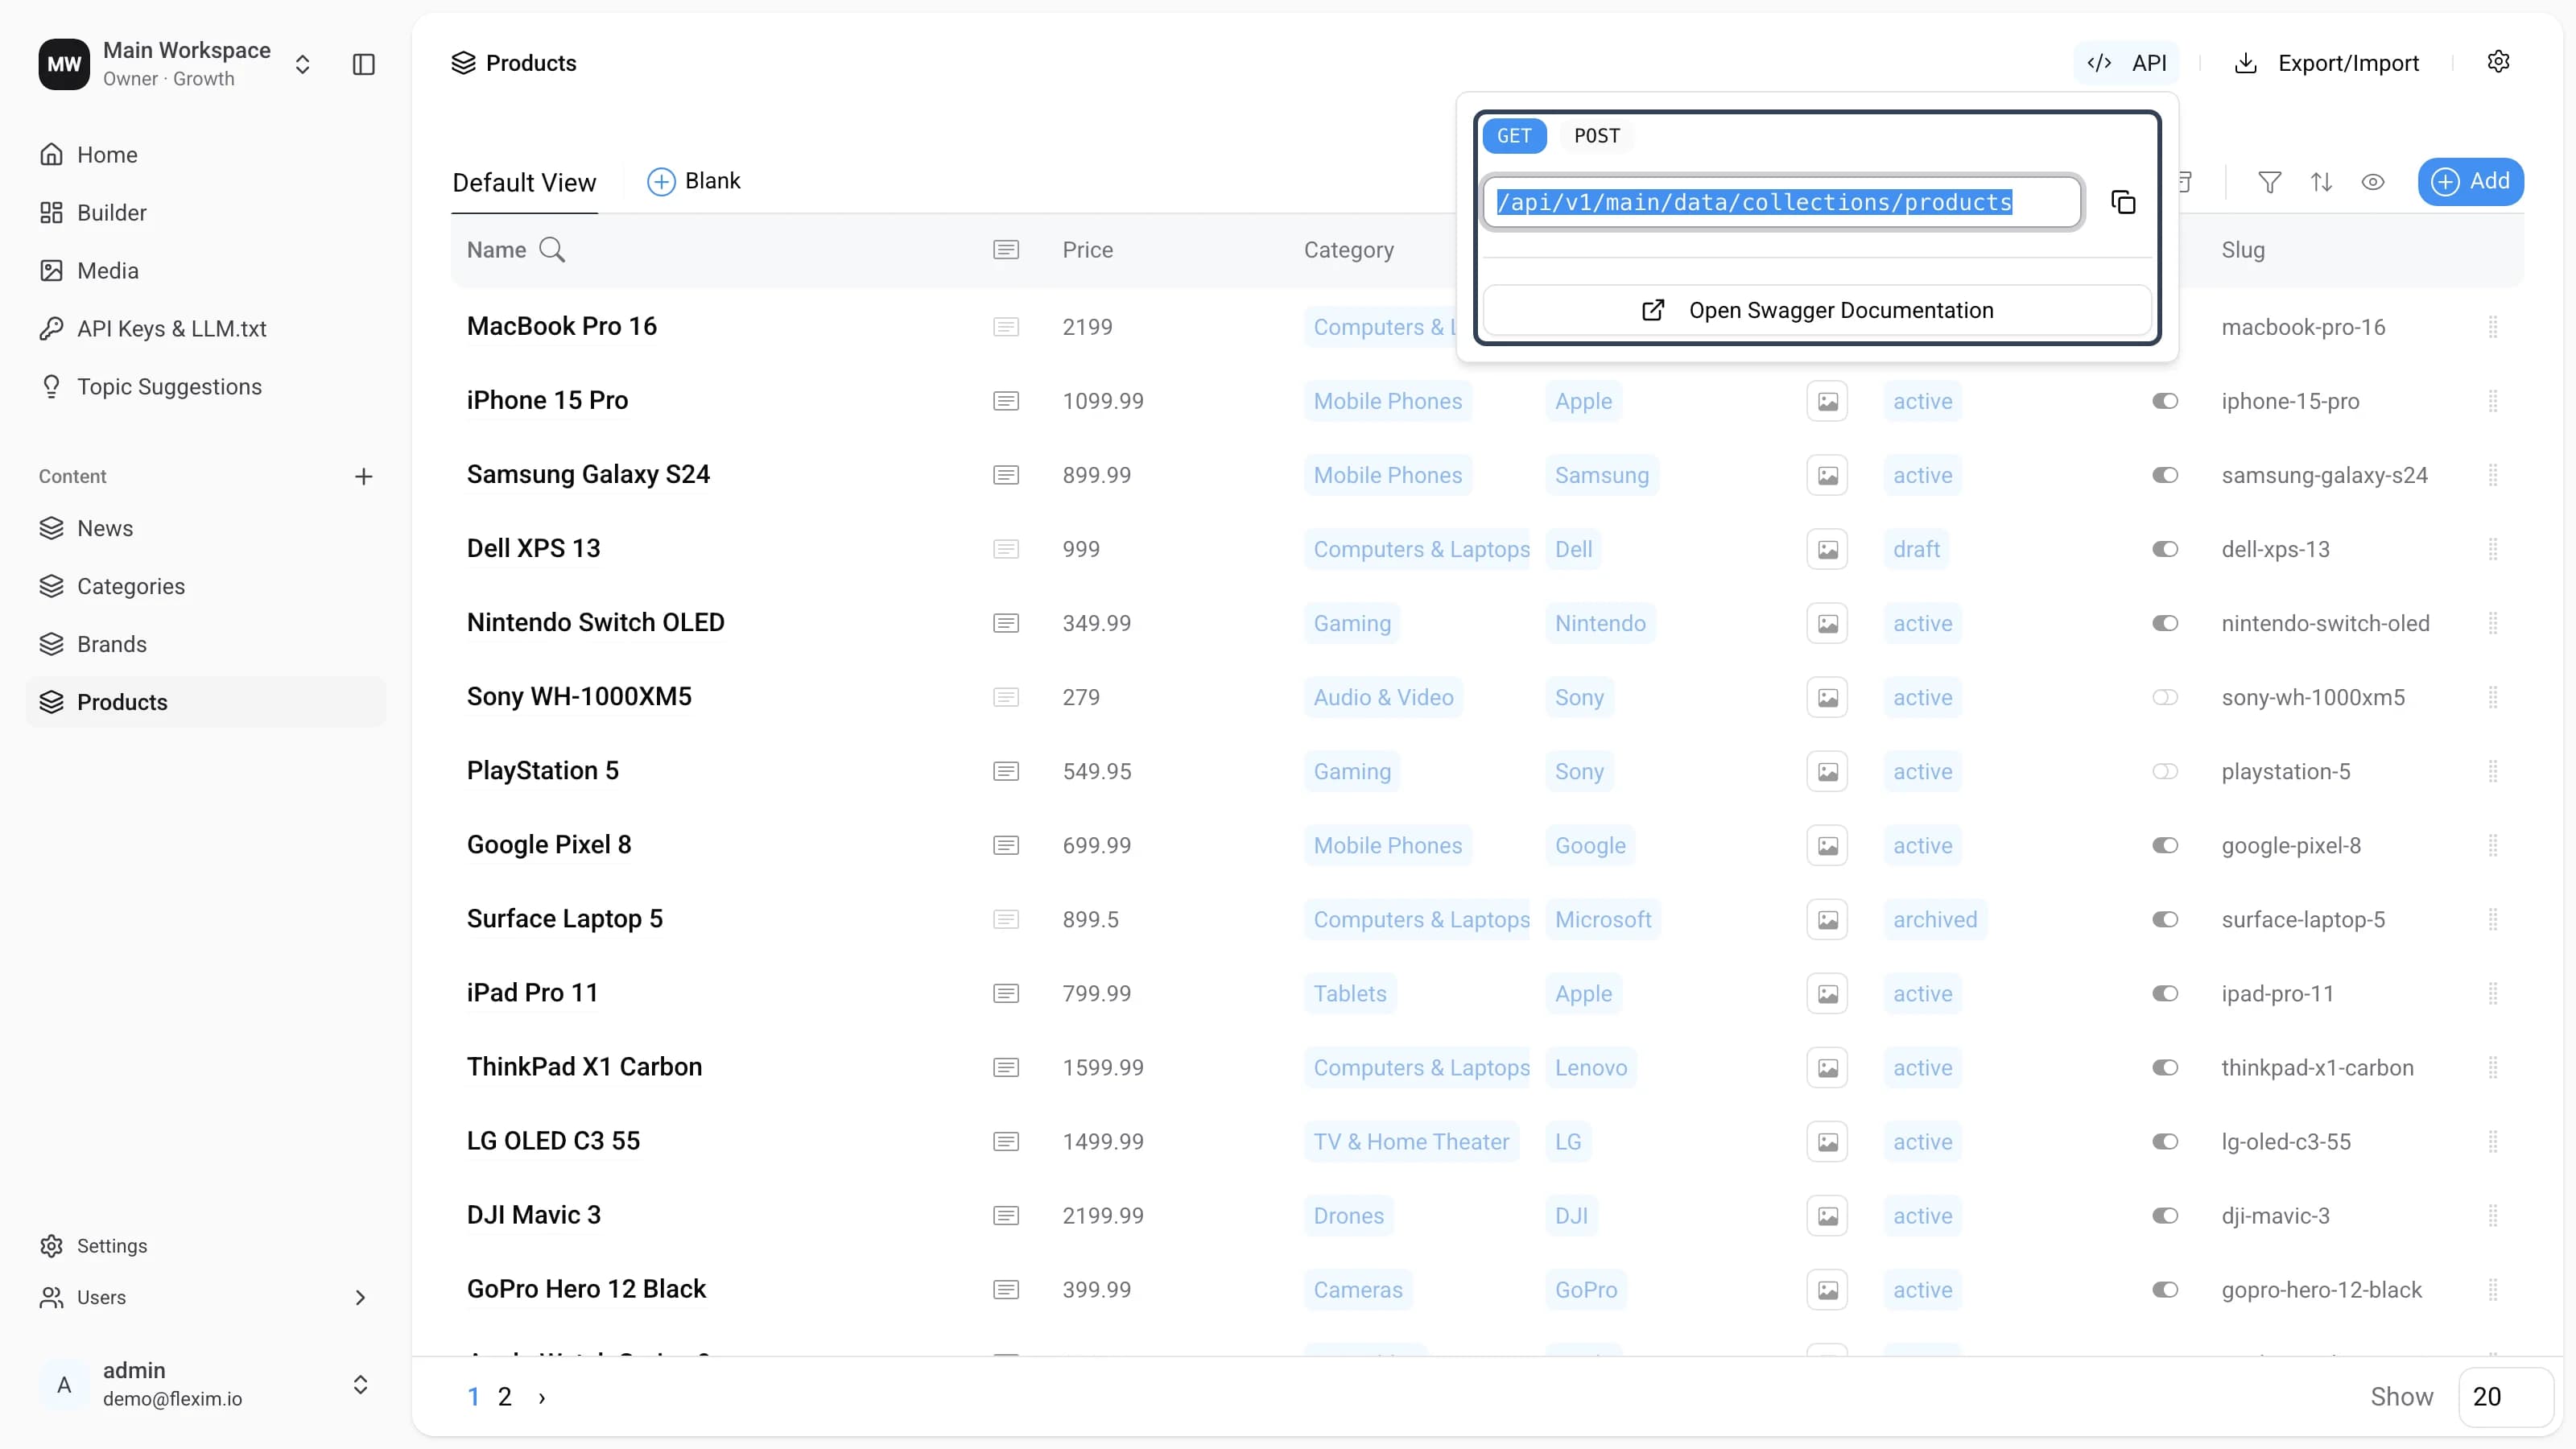Add new content collection
Image resolution: width=2576 pixels, height=1449 pixels.
point(364,476)
